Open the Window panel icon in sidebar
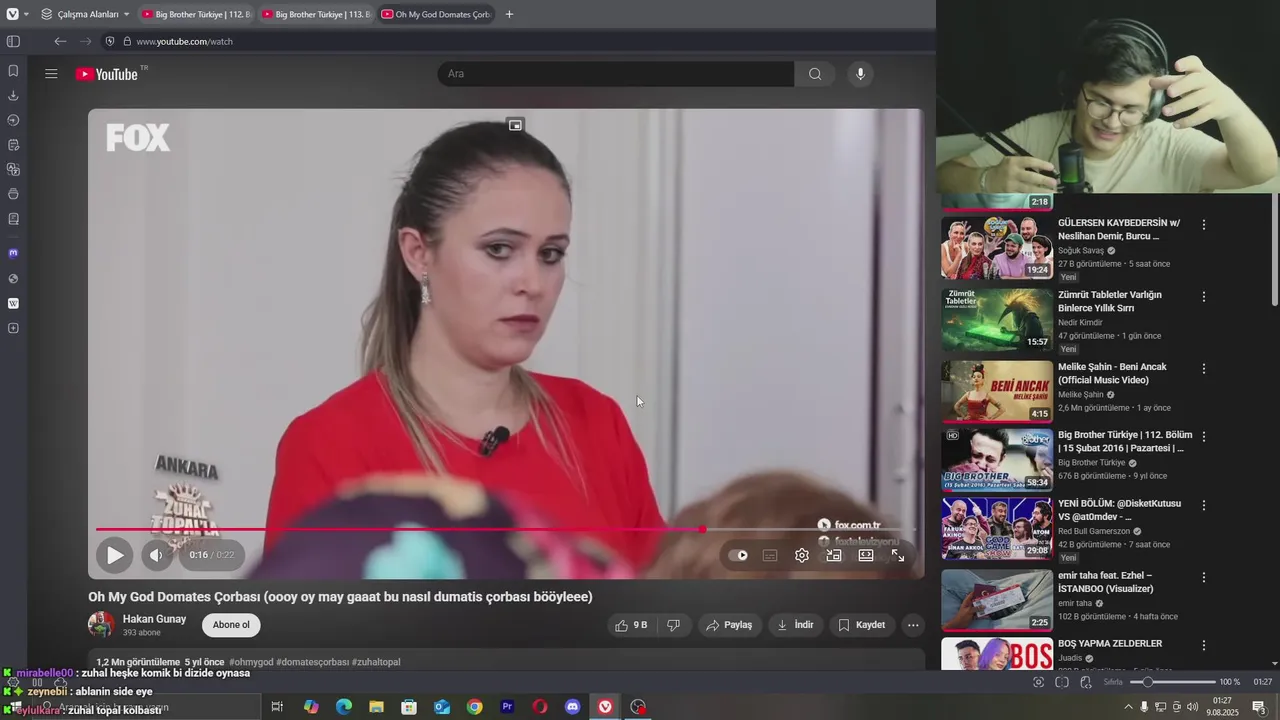This screenshot has width=1280, height=720. coord(13,194)
